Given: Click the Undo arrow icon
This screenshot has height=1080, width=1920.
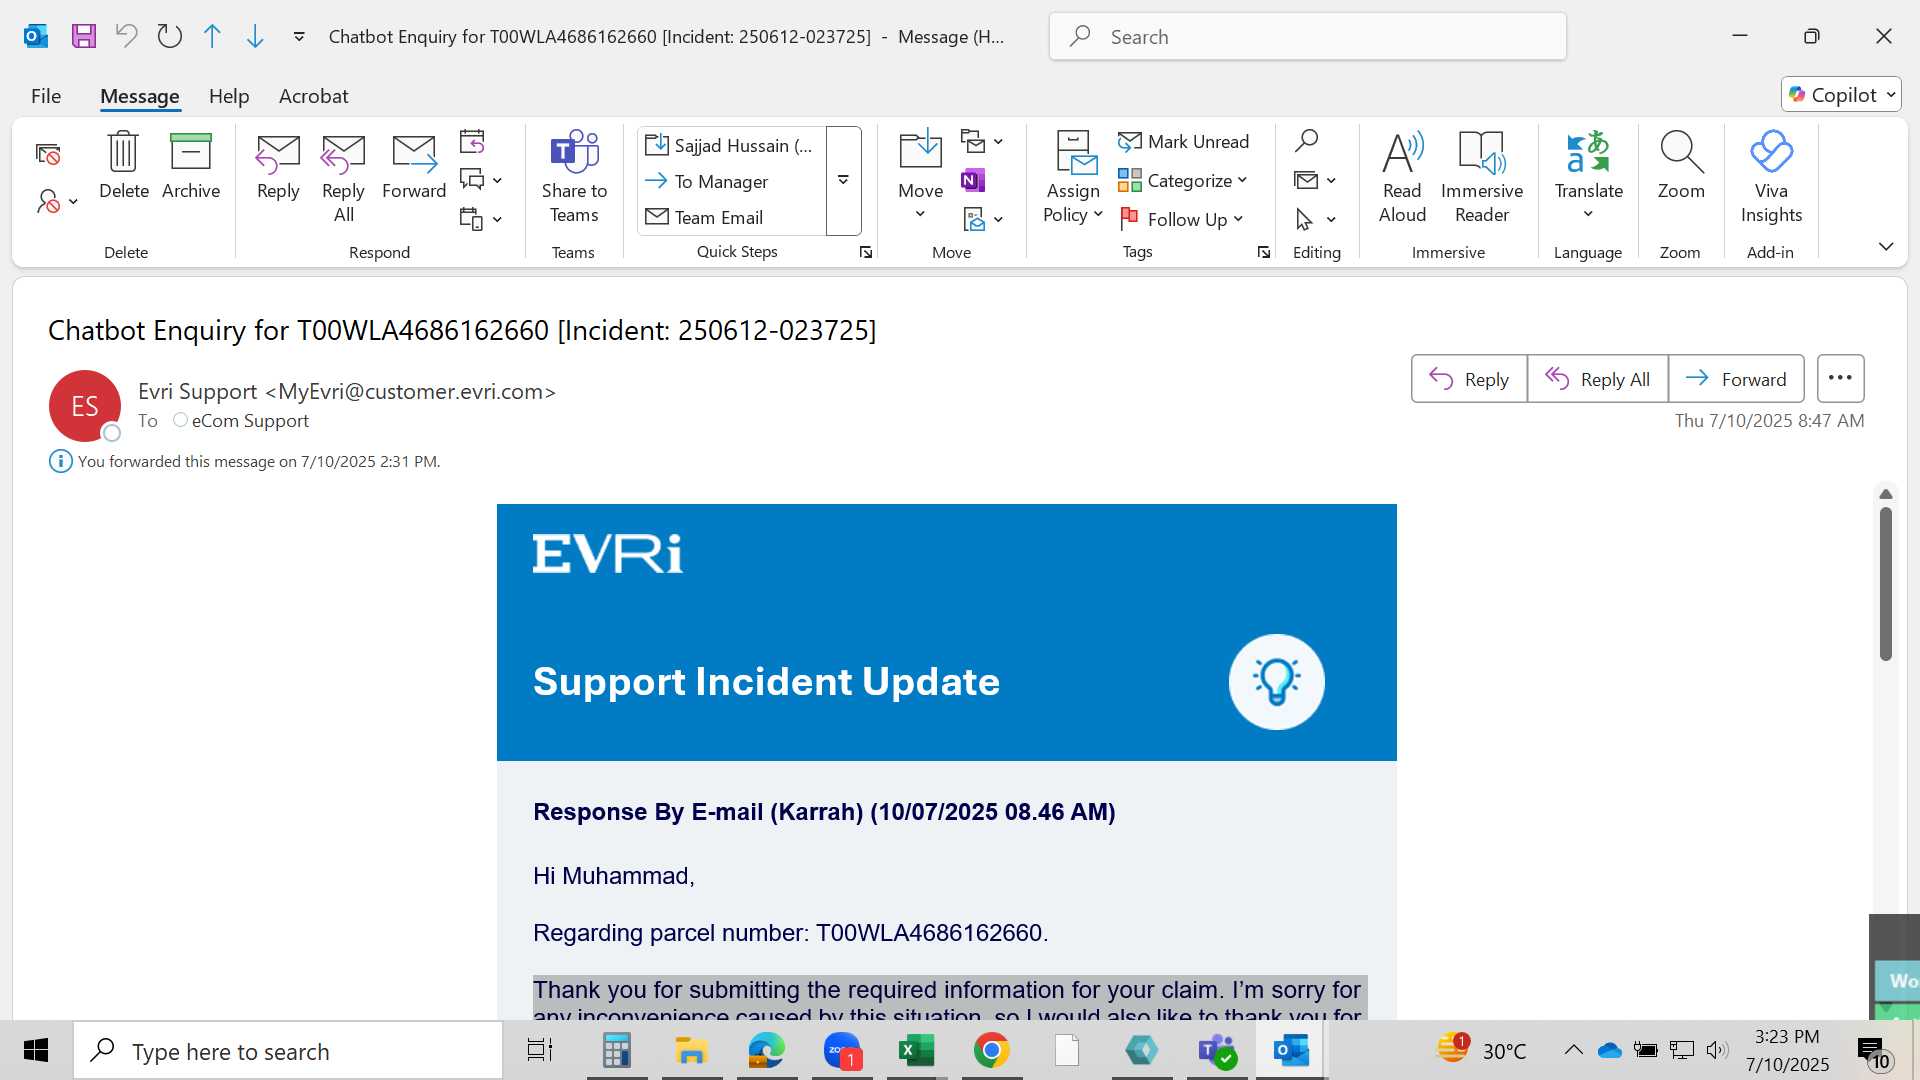Looking at the screenshot, I should 126,37.
